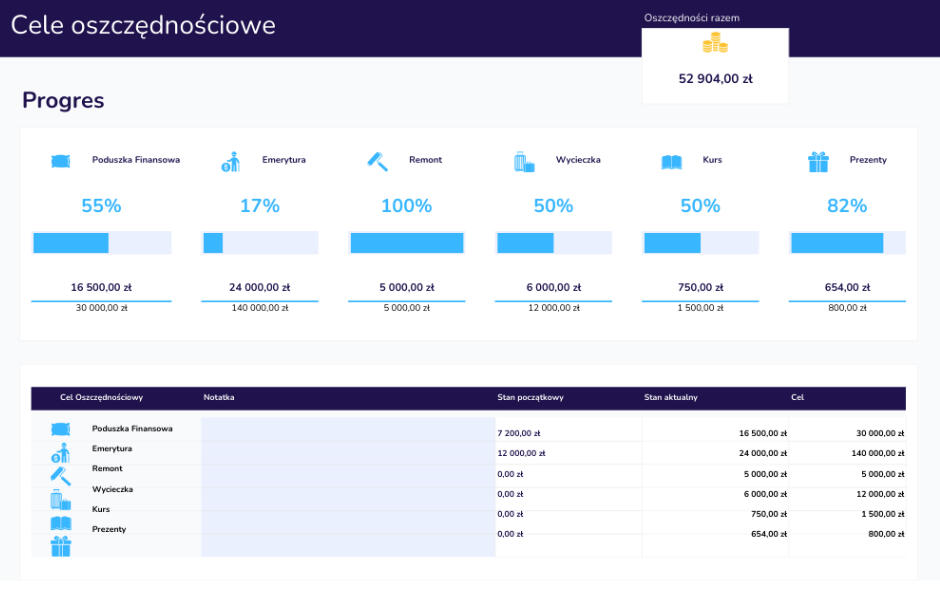
Task: Select the Stan aktualny column header
Action: coord(671,398)
